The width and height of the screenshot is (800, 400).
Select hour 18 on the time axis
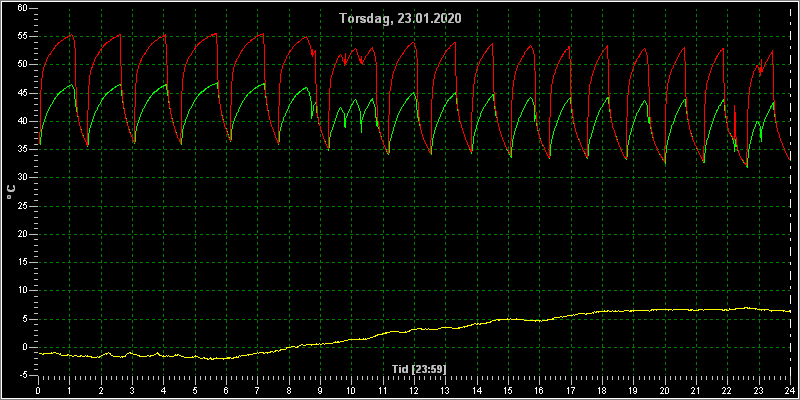pyautogui.click(x=602, y=390)
